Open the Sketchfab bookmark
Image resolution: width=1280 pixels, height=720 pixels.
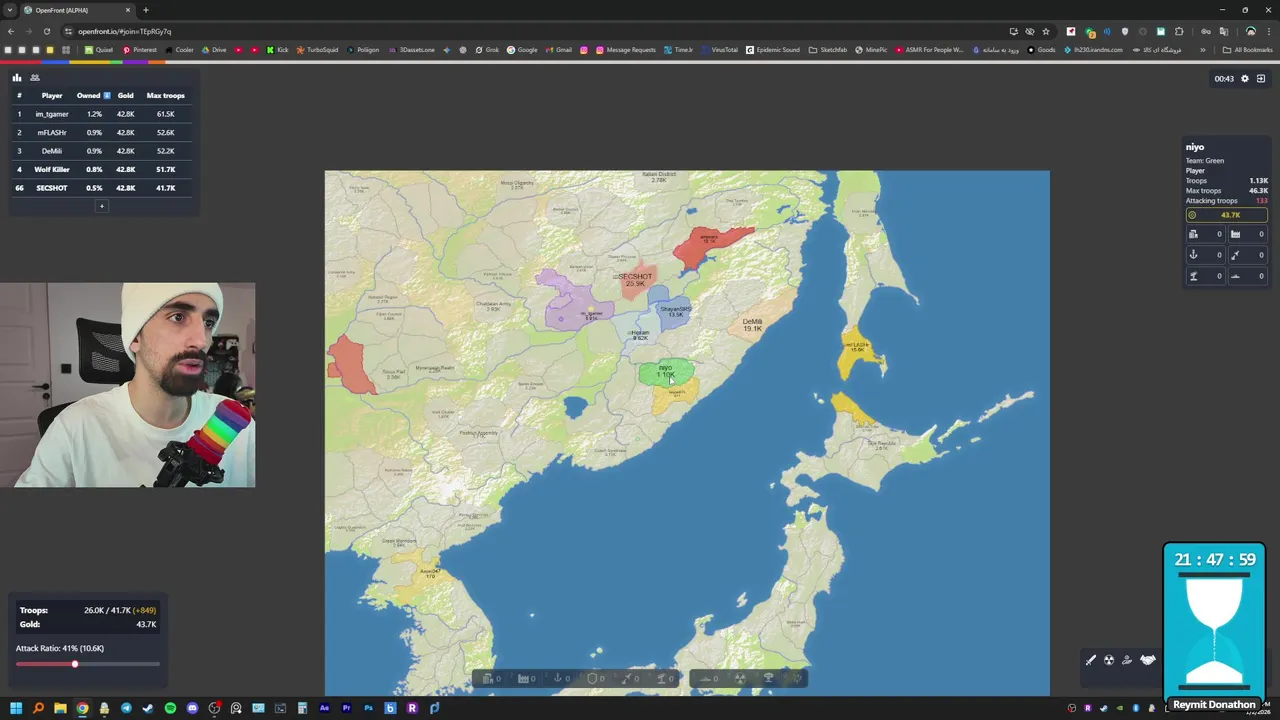coord(828,50)
